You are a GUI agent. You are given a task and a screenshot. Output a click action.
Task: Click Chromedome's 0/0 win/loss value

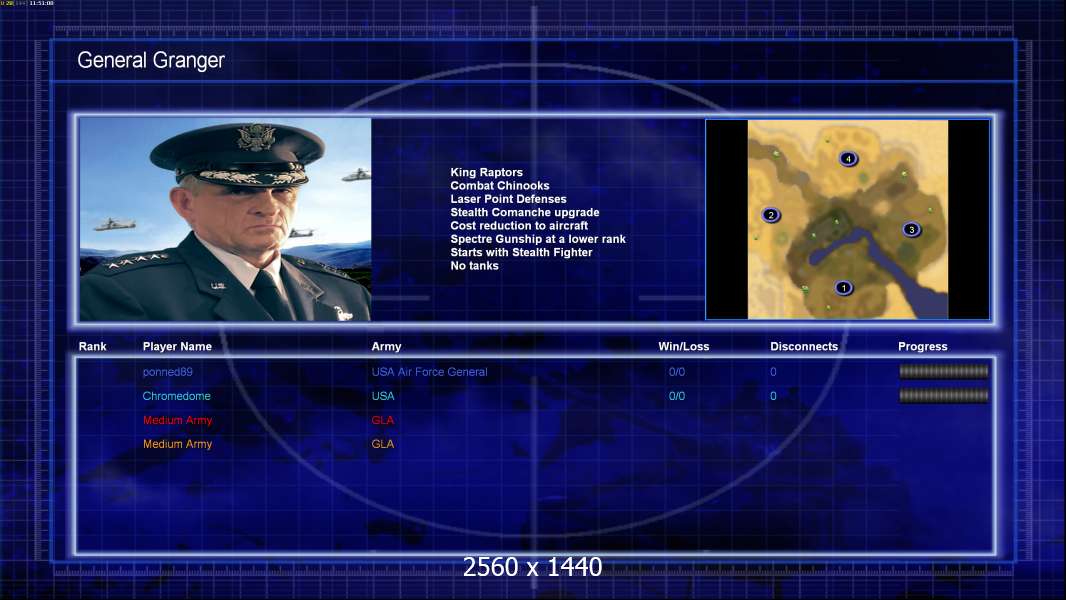tap(676, 396)
